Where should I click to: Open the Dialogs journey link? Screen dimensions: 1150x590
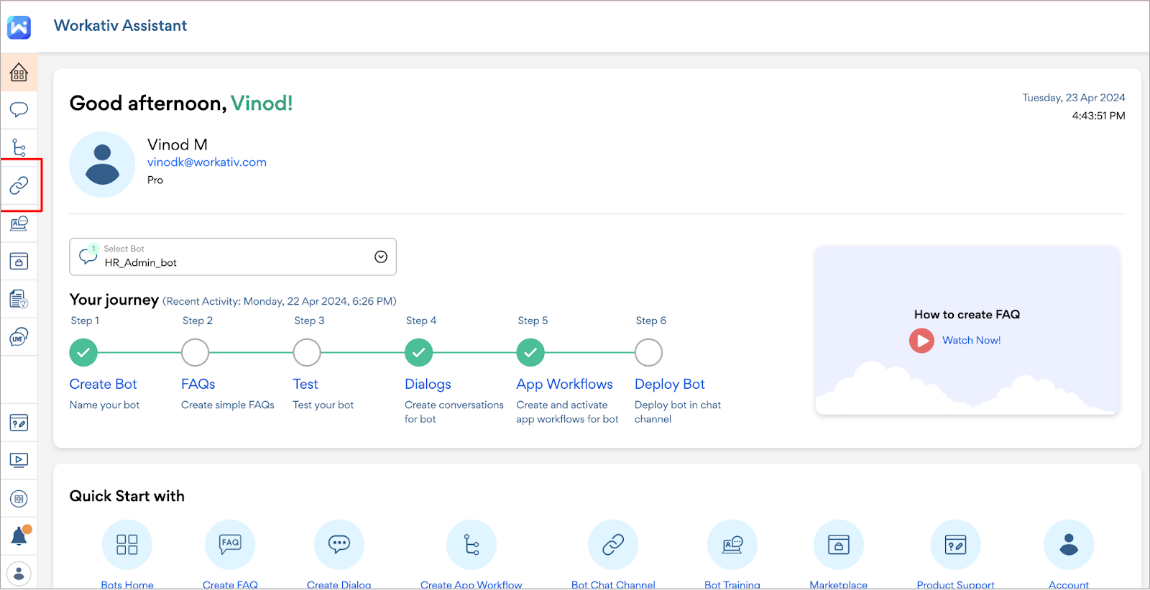428,385
